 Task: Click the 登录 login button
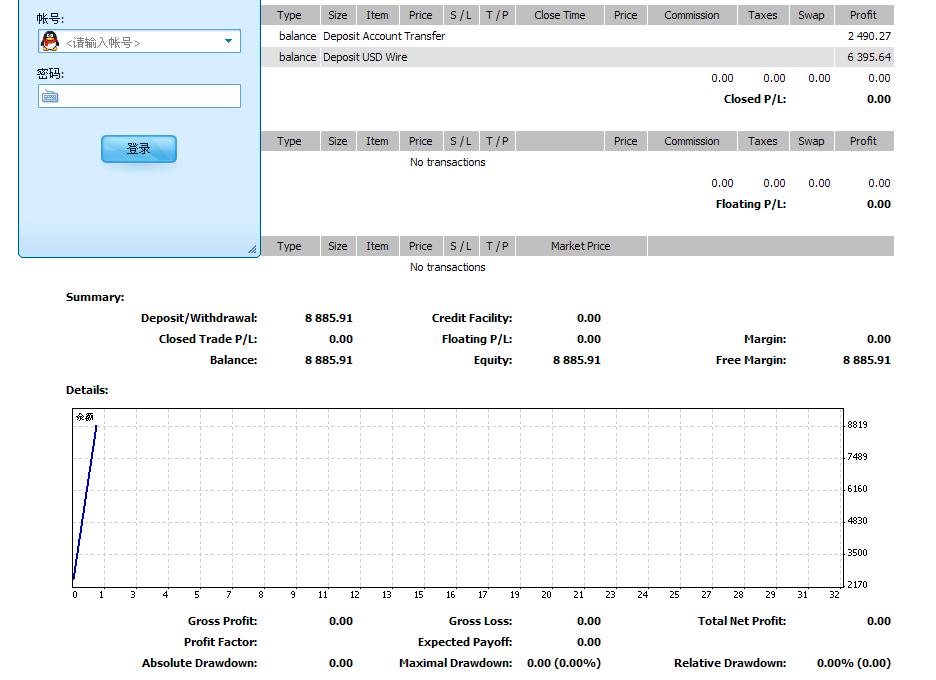(x=139, y=149)
